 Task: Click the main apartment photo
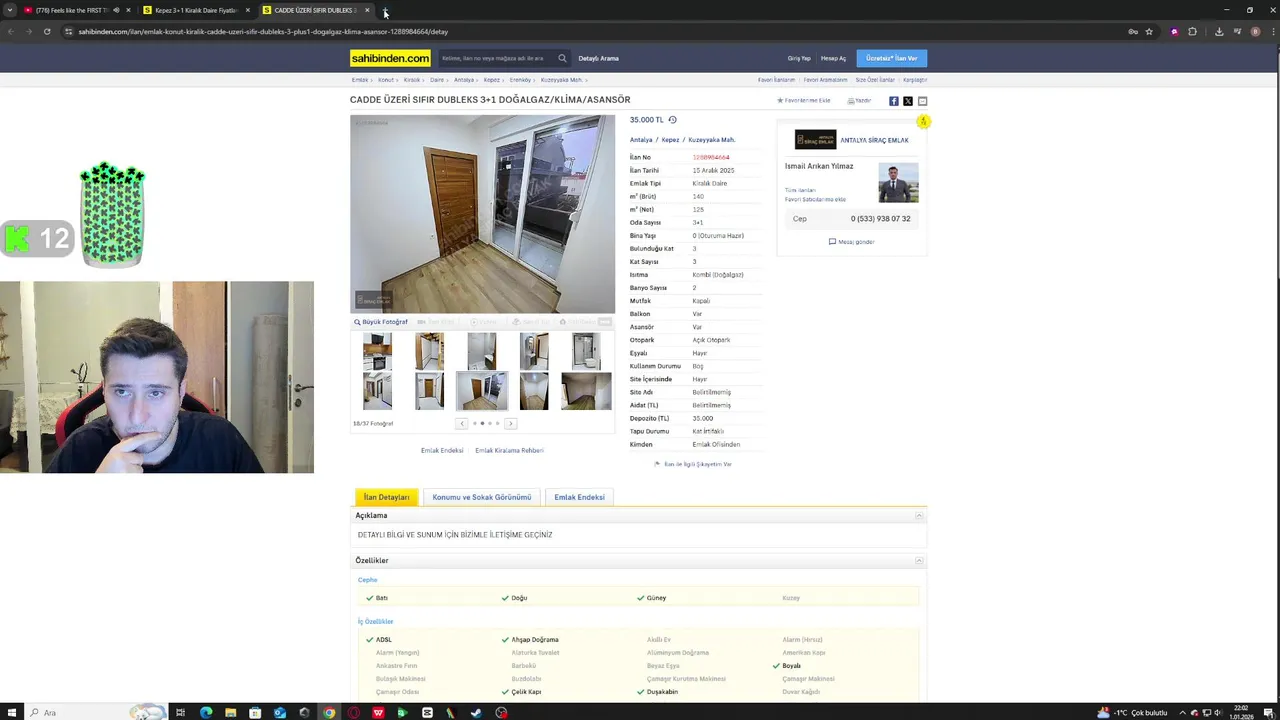coord(482,214)
